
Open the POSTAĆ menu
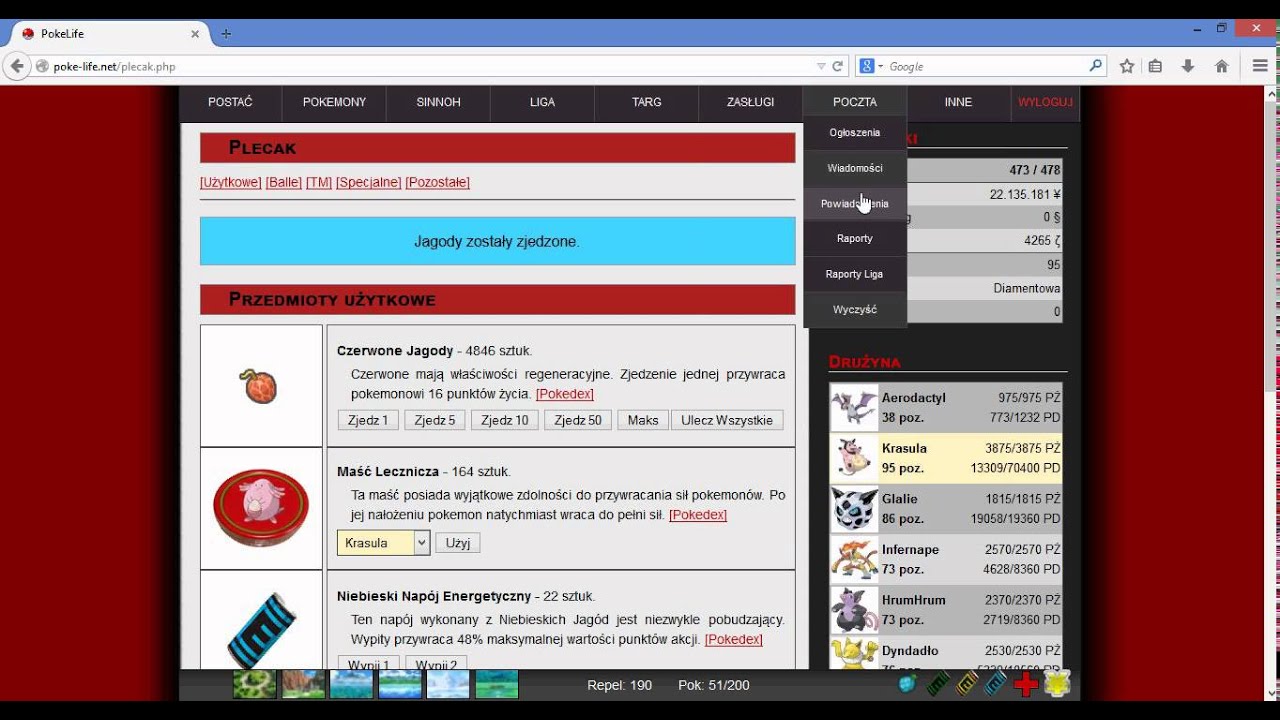[230, 102]
